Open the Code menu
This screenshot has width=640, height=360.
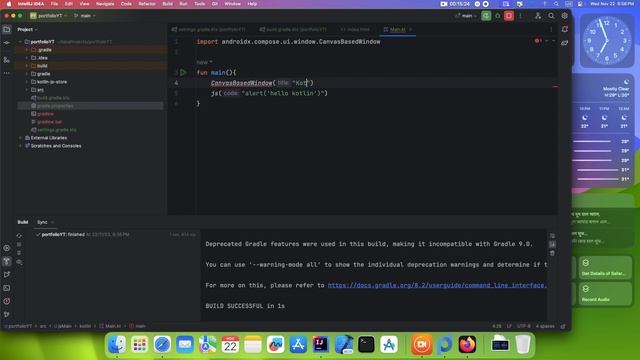point(126,4)
